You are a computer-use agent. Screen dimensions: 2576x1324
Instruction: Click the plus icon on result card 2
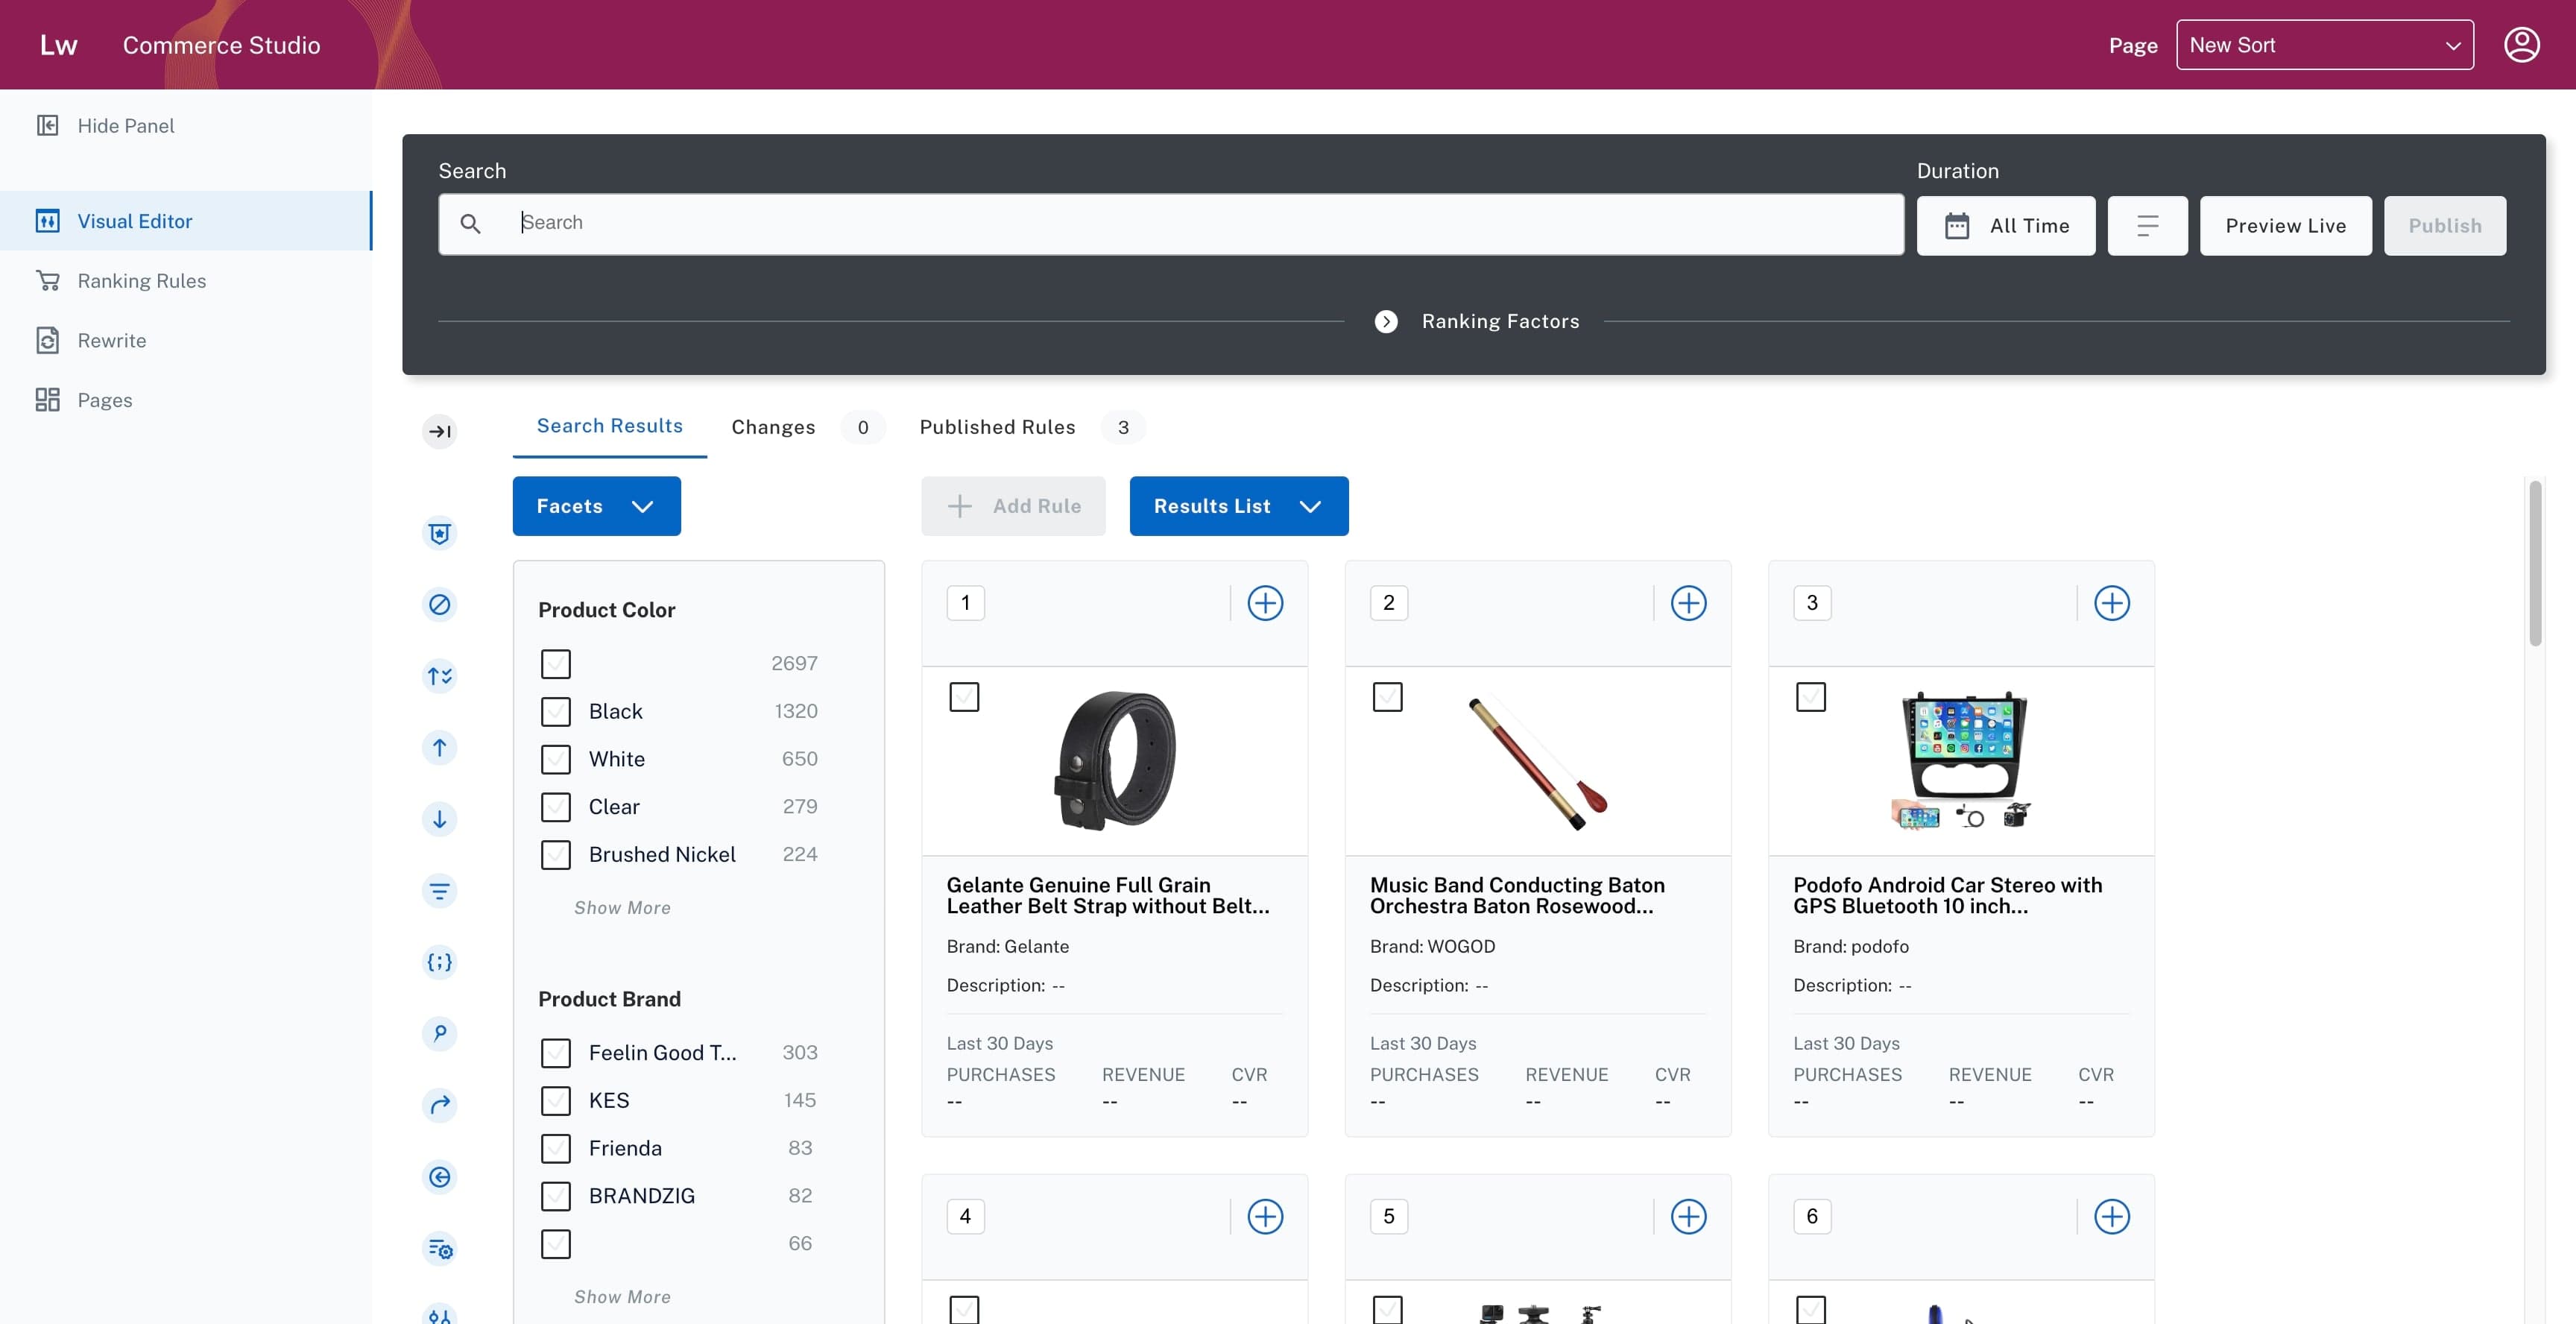(x=1688, y=603)
